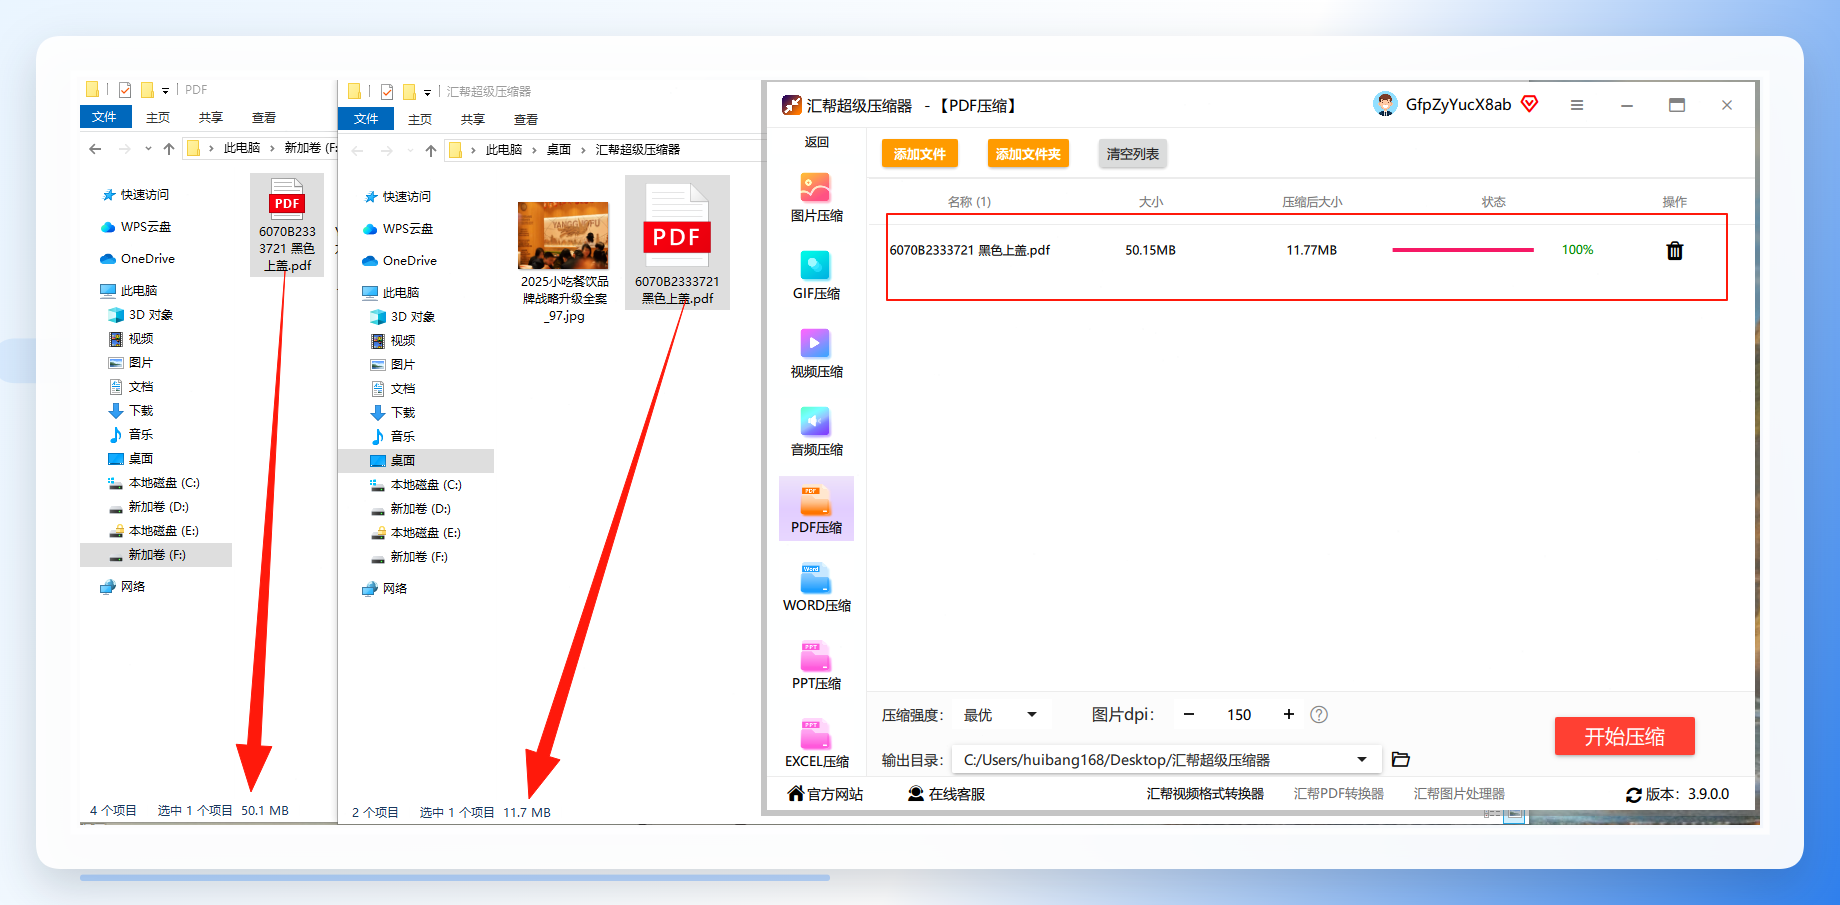Click user avatar GfpZyYucX8ab

[x=1385, y=105]
